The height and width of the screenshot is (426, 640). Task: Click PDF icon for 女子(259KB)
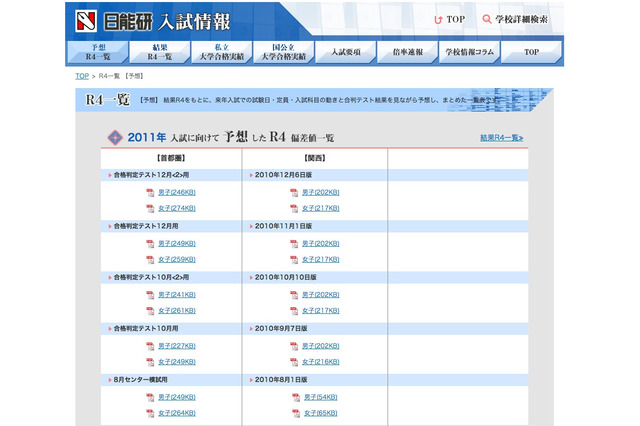[150, 260]
